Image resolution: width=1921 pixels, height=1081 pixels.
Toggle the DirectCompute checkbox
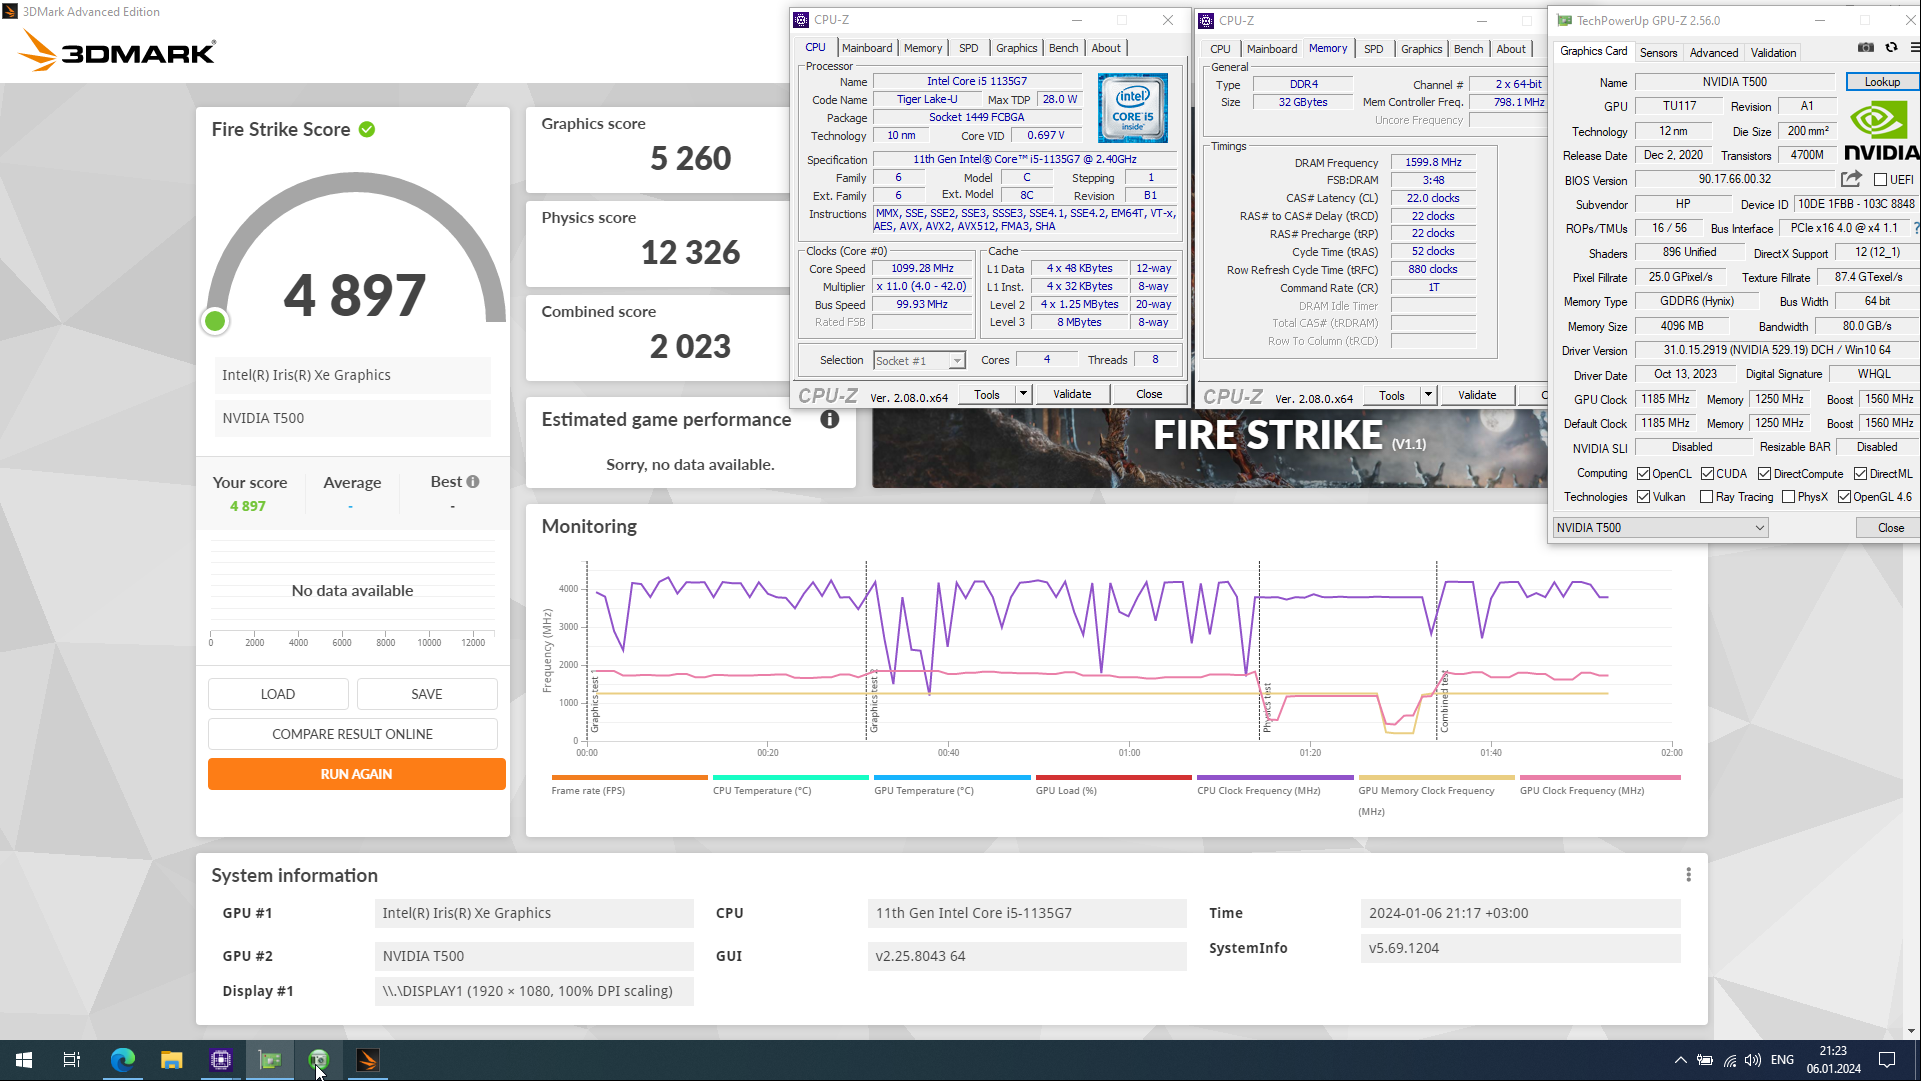click(x=1764, y=473)
